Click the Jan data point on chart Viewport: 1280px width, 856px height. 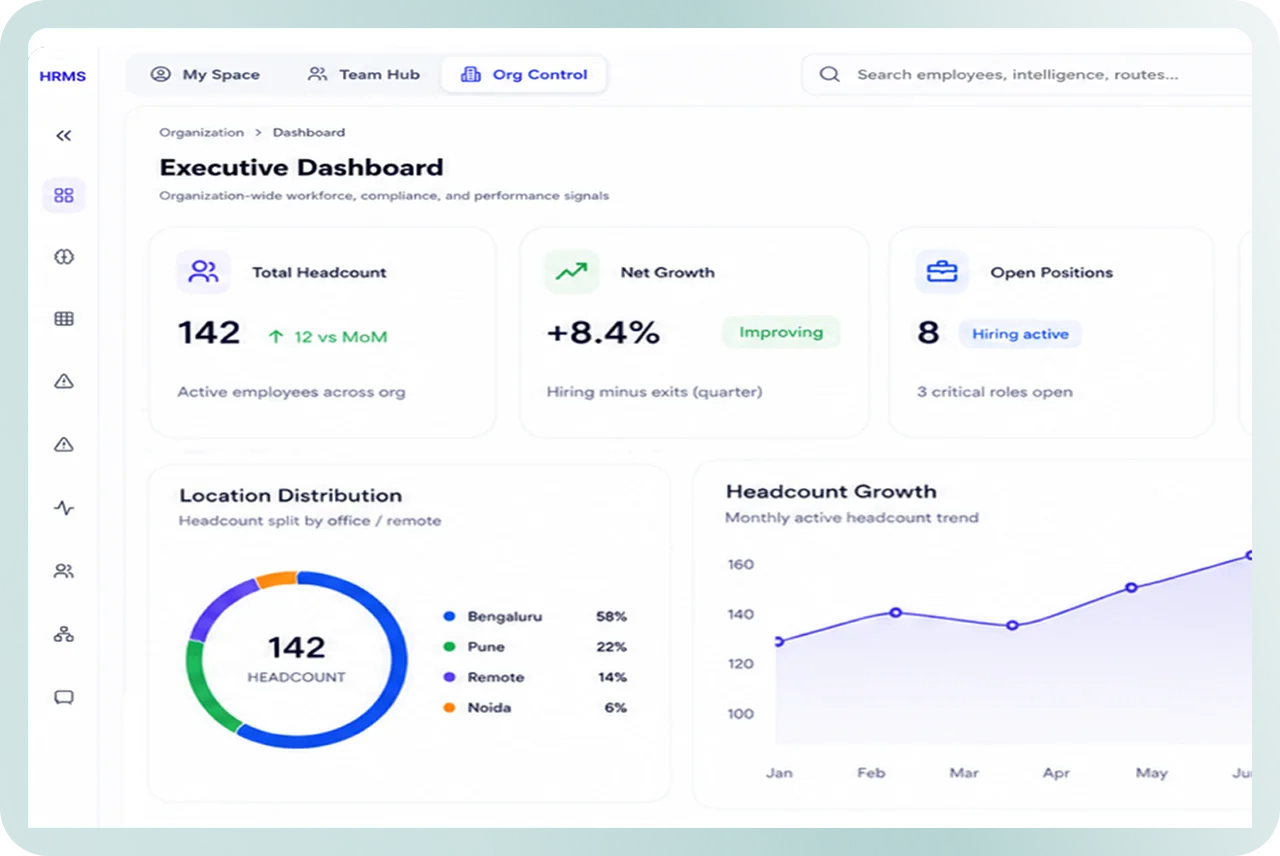click(x=779, y=641)
